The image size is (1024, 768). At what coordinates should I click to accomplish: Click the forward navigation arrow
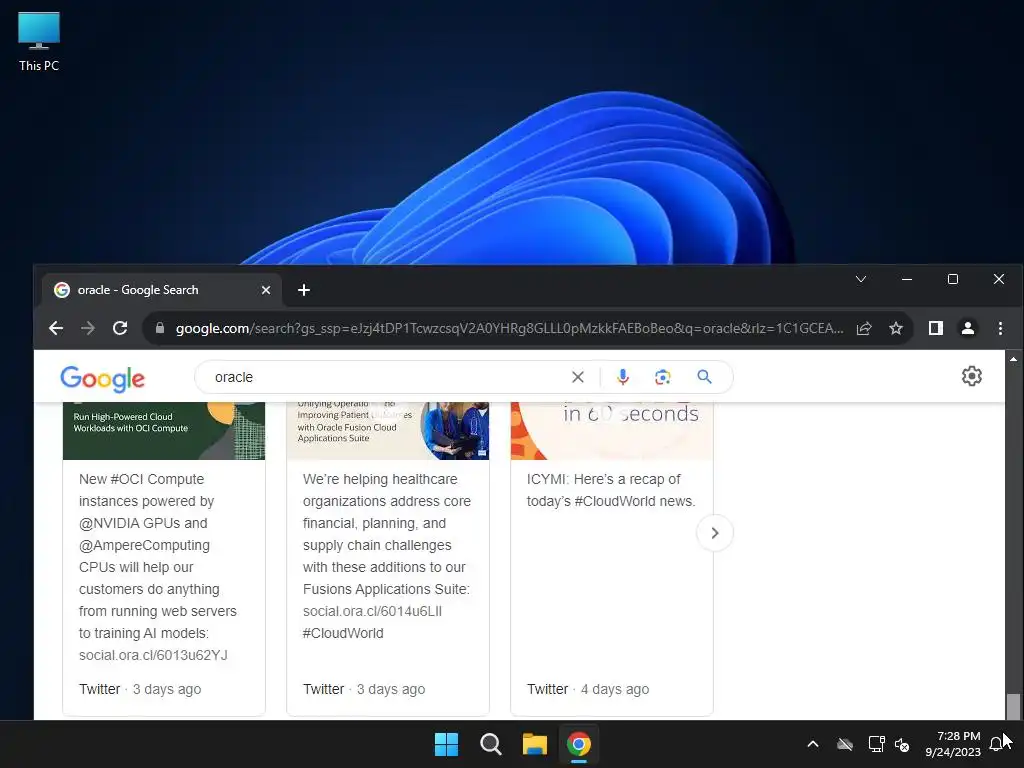tap(88, 328)
